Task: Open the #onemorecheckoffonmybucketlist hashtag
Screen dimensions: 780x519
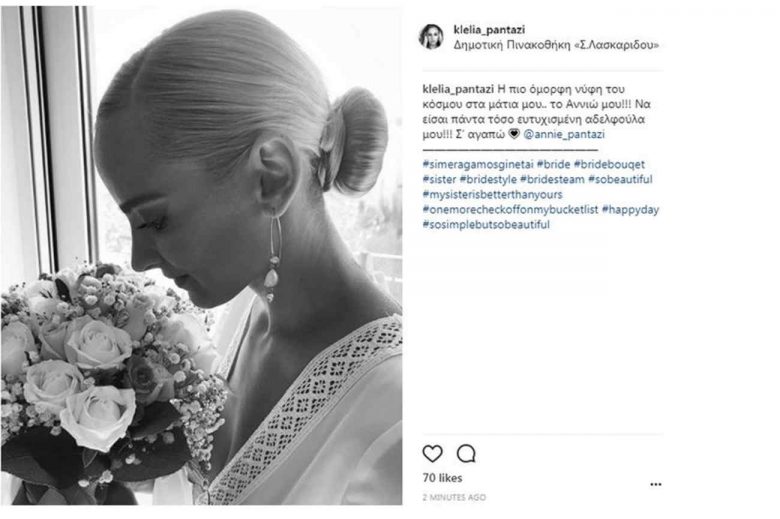Action: point(510,209)
